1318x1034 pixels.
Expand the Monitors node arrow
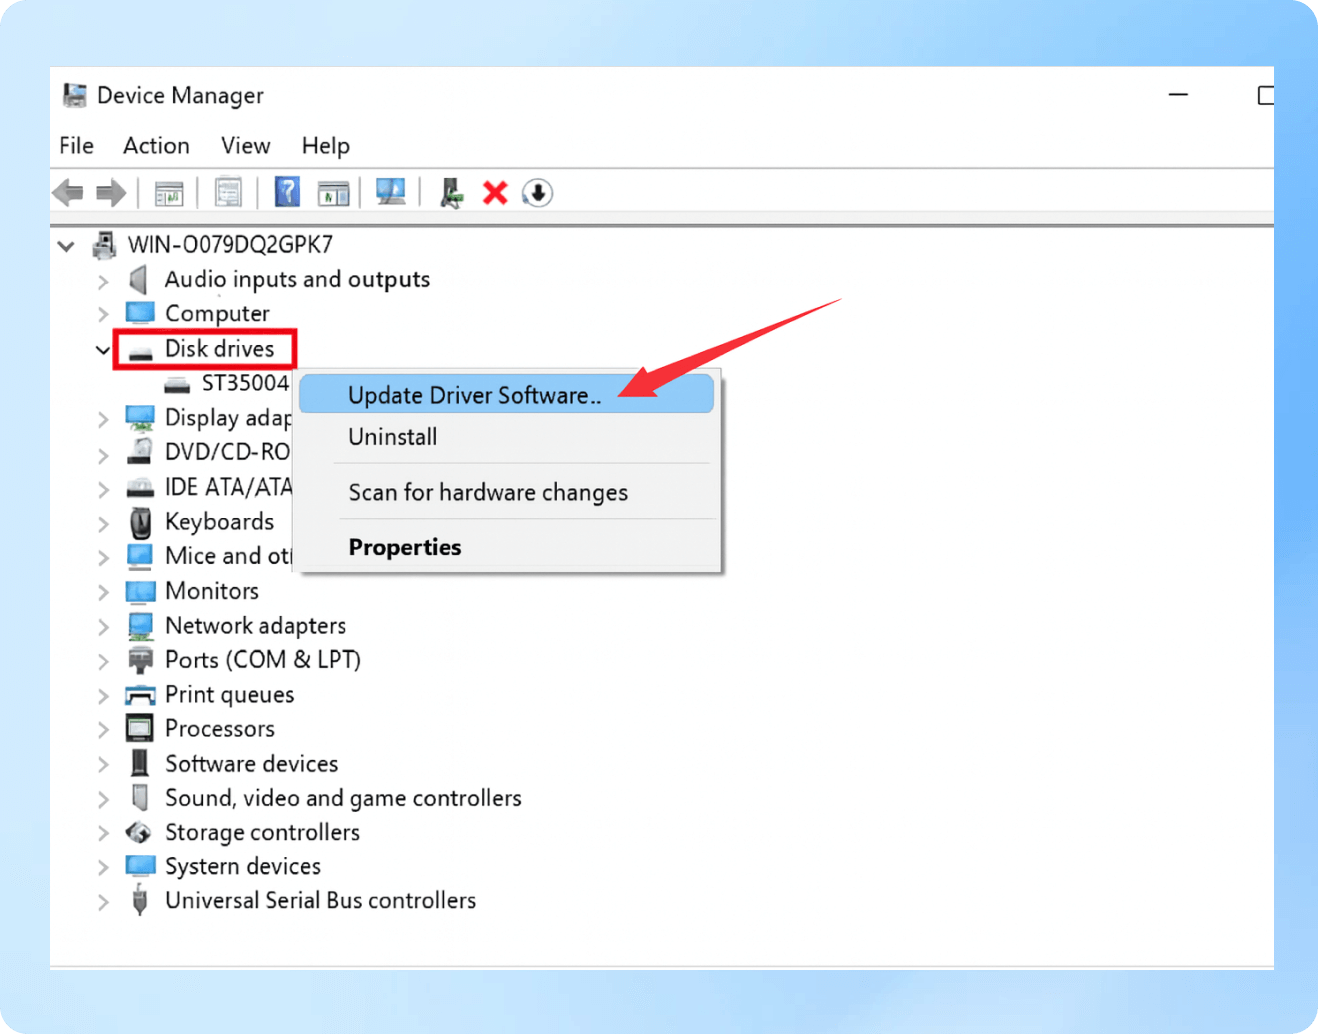(102, 592)
